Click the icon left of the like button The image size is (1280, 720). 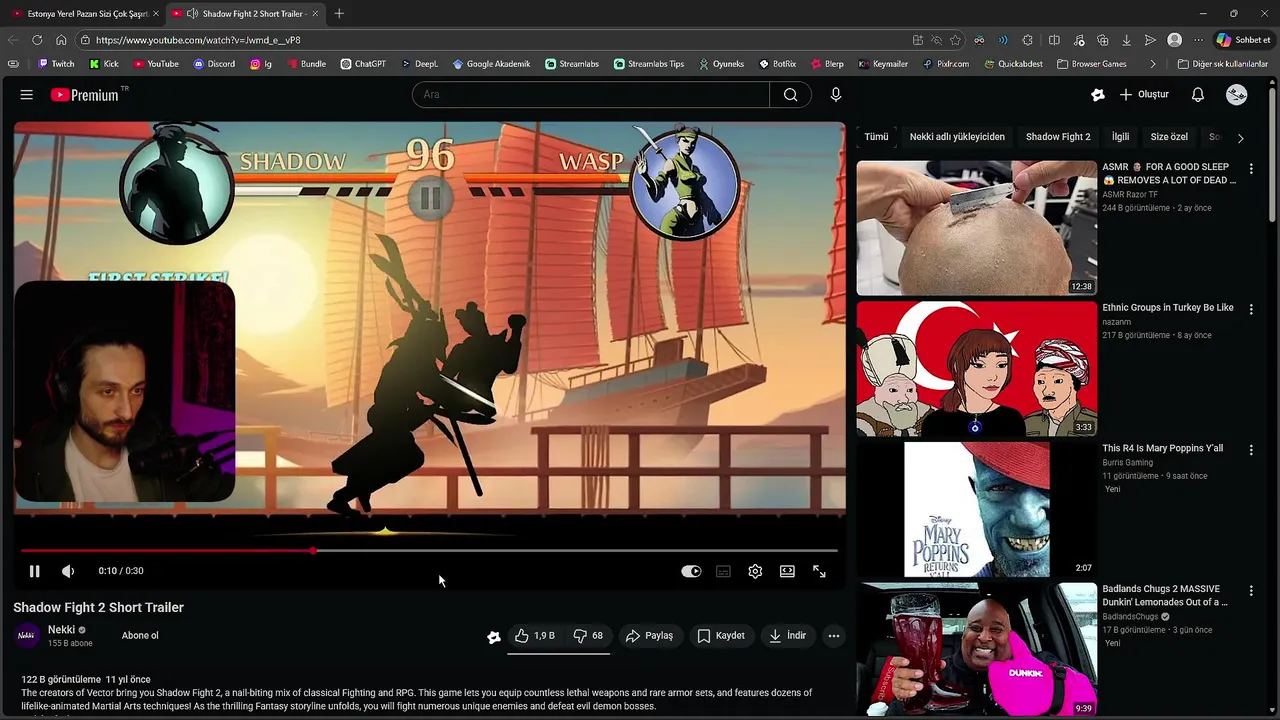click(x=494, y=637)
